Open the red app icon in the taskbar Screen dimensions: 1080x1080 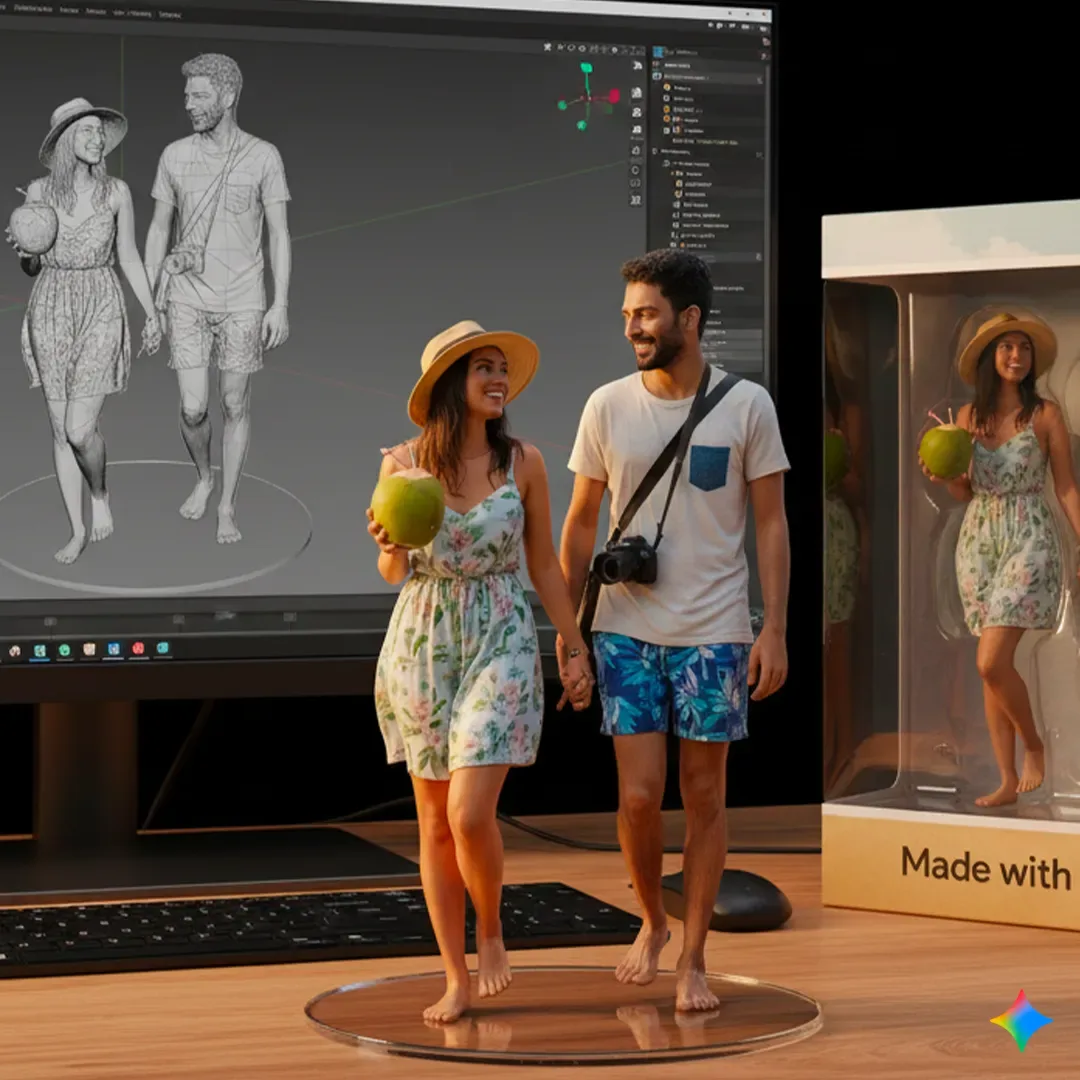[x=138, y=649]
